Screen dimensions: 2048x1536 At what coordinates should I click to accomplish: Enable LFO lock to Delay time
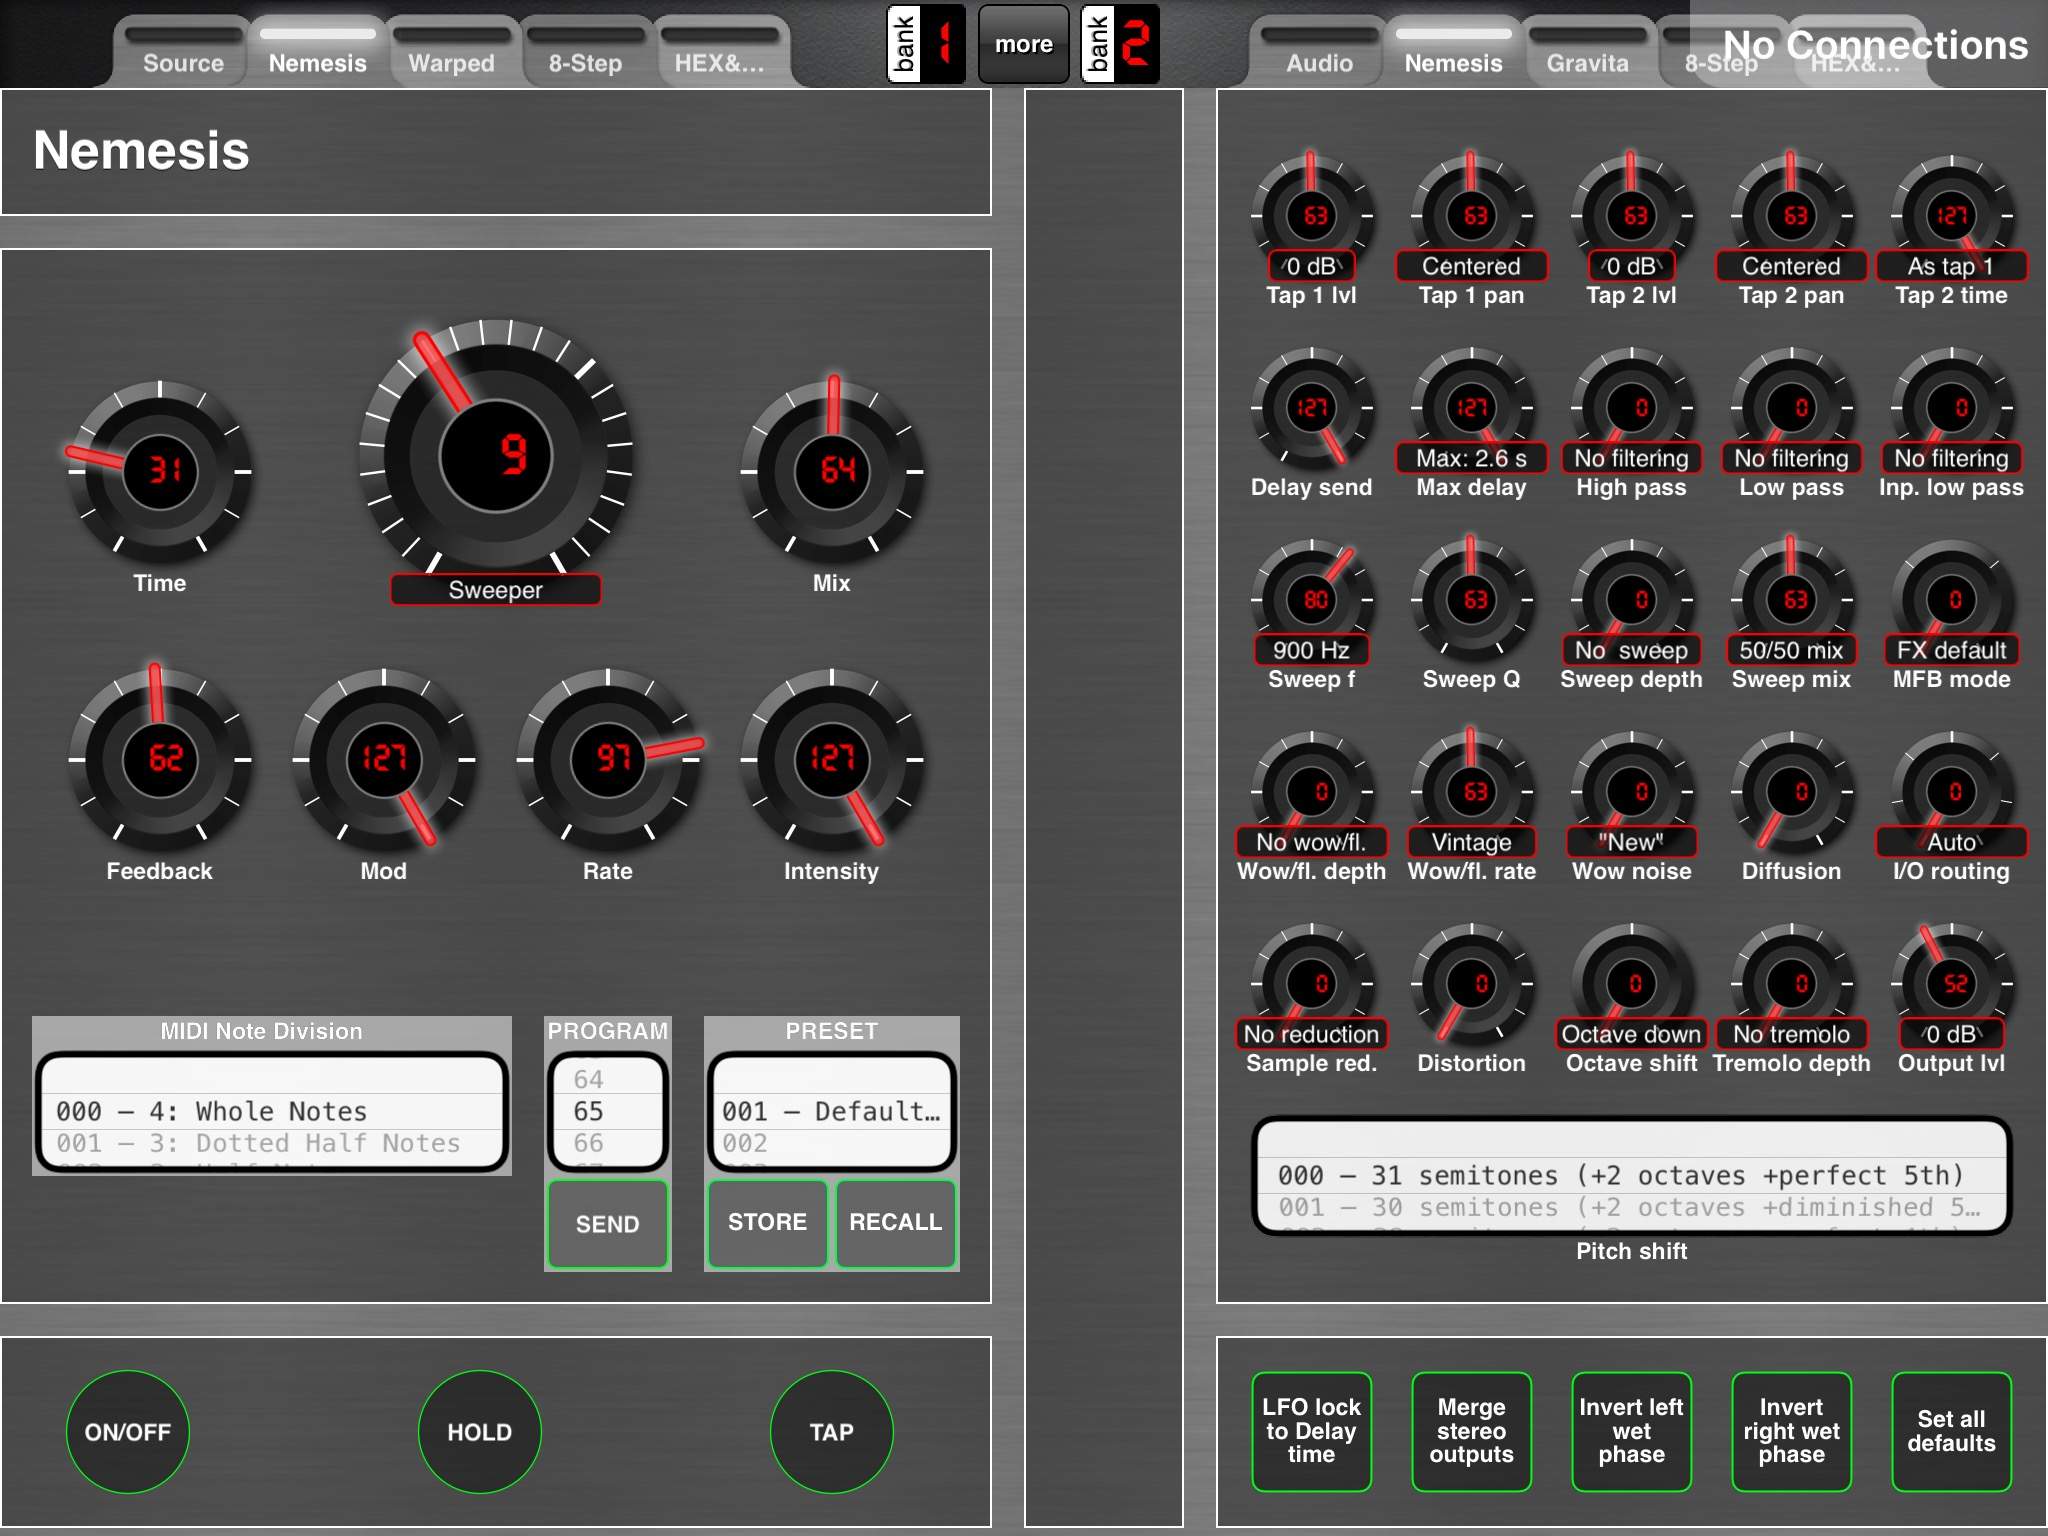(1311, 1431)
